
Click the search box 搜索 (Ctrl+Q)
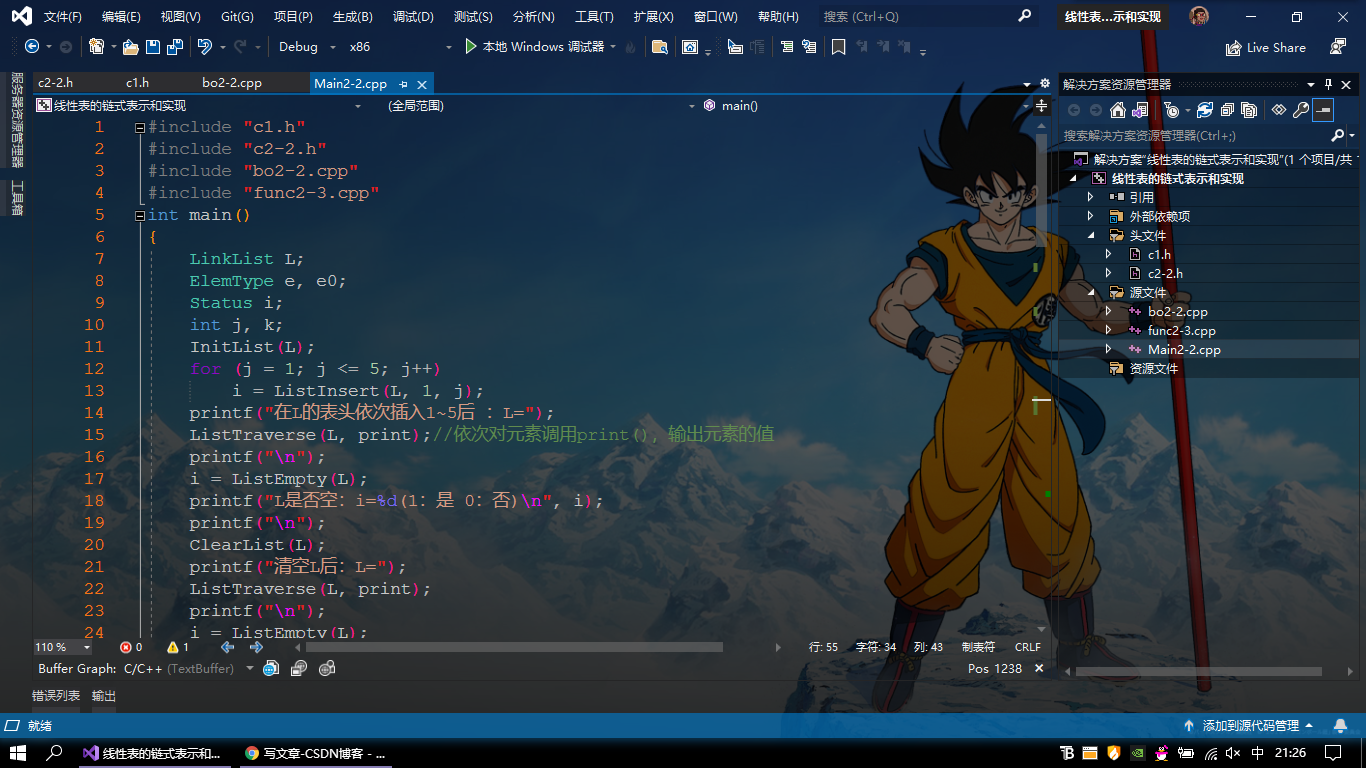coord(927,17)
